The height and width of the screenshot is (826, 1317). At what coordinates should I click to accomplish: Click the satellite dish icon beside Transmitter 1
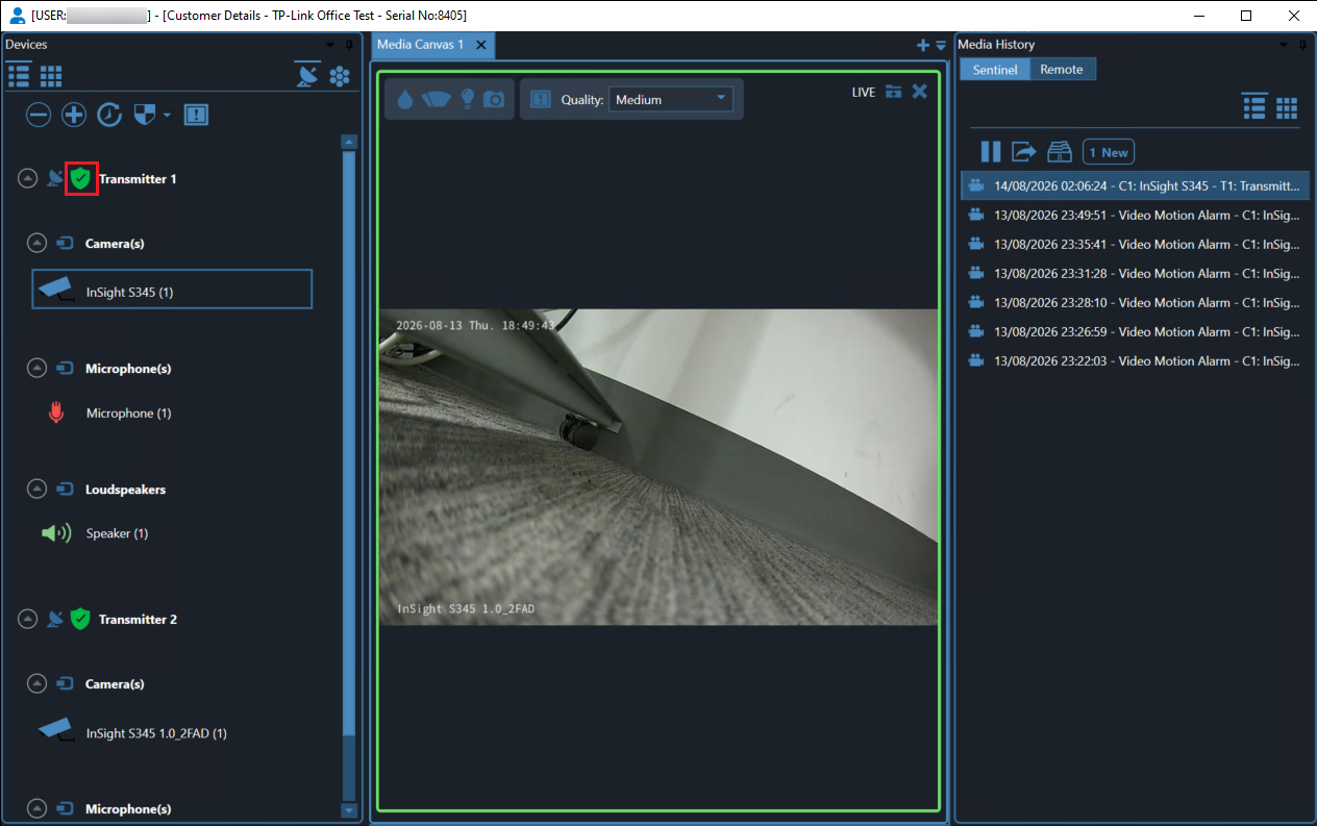point(56,179)
